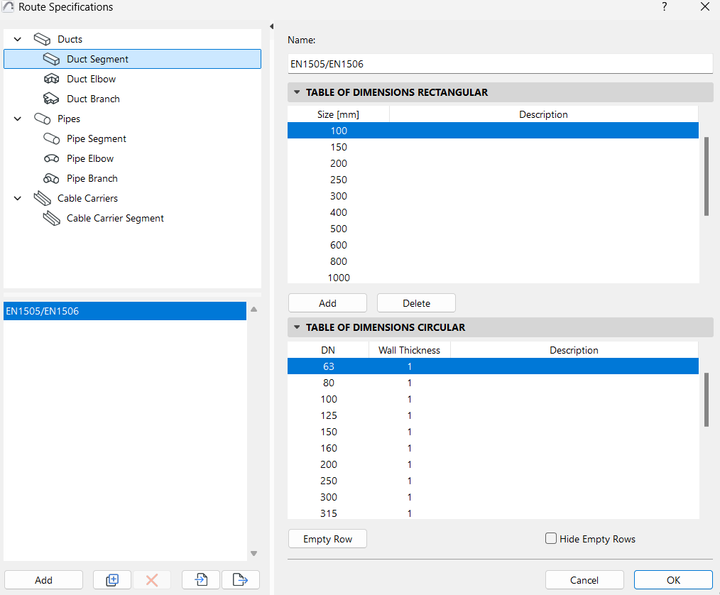Select rectangular size row 400
Image resolution: width=720 pixels, height=595 pixels.
click(x=493, y=213)
